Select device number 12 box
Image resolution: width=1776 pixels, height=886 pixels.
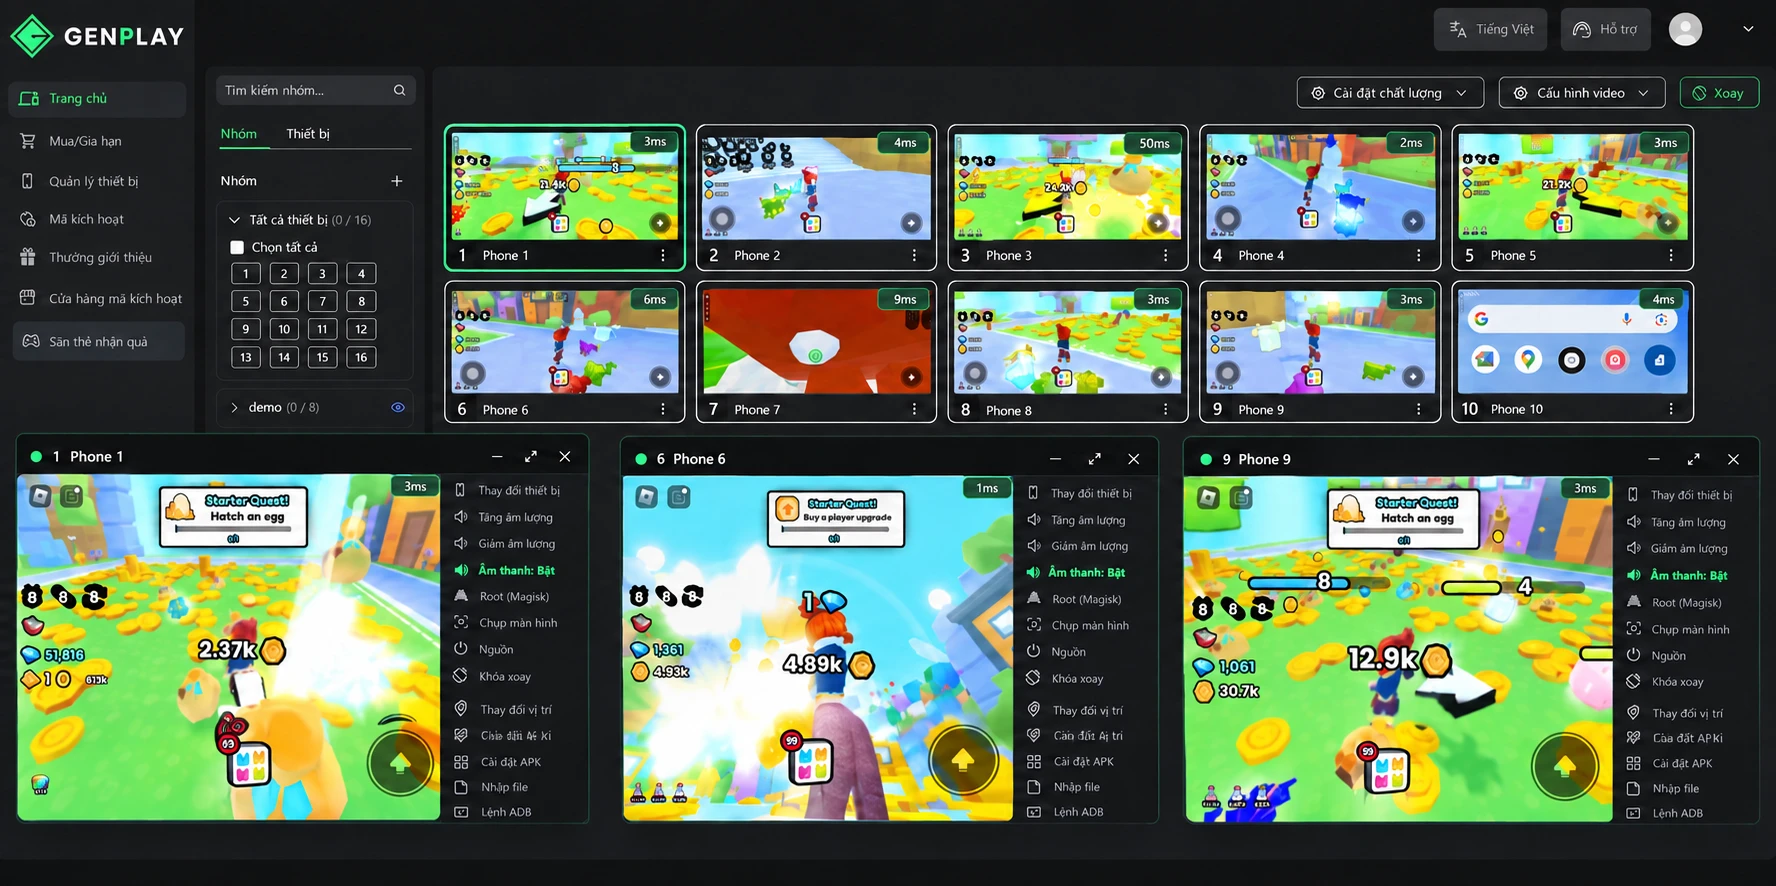pyautogui.click(x=361, y=329)
